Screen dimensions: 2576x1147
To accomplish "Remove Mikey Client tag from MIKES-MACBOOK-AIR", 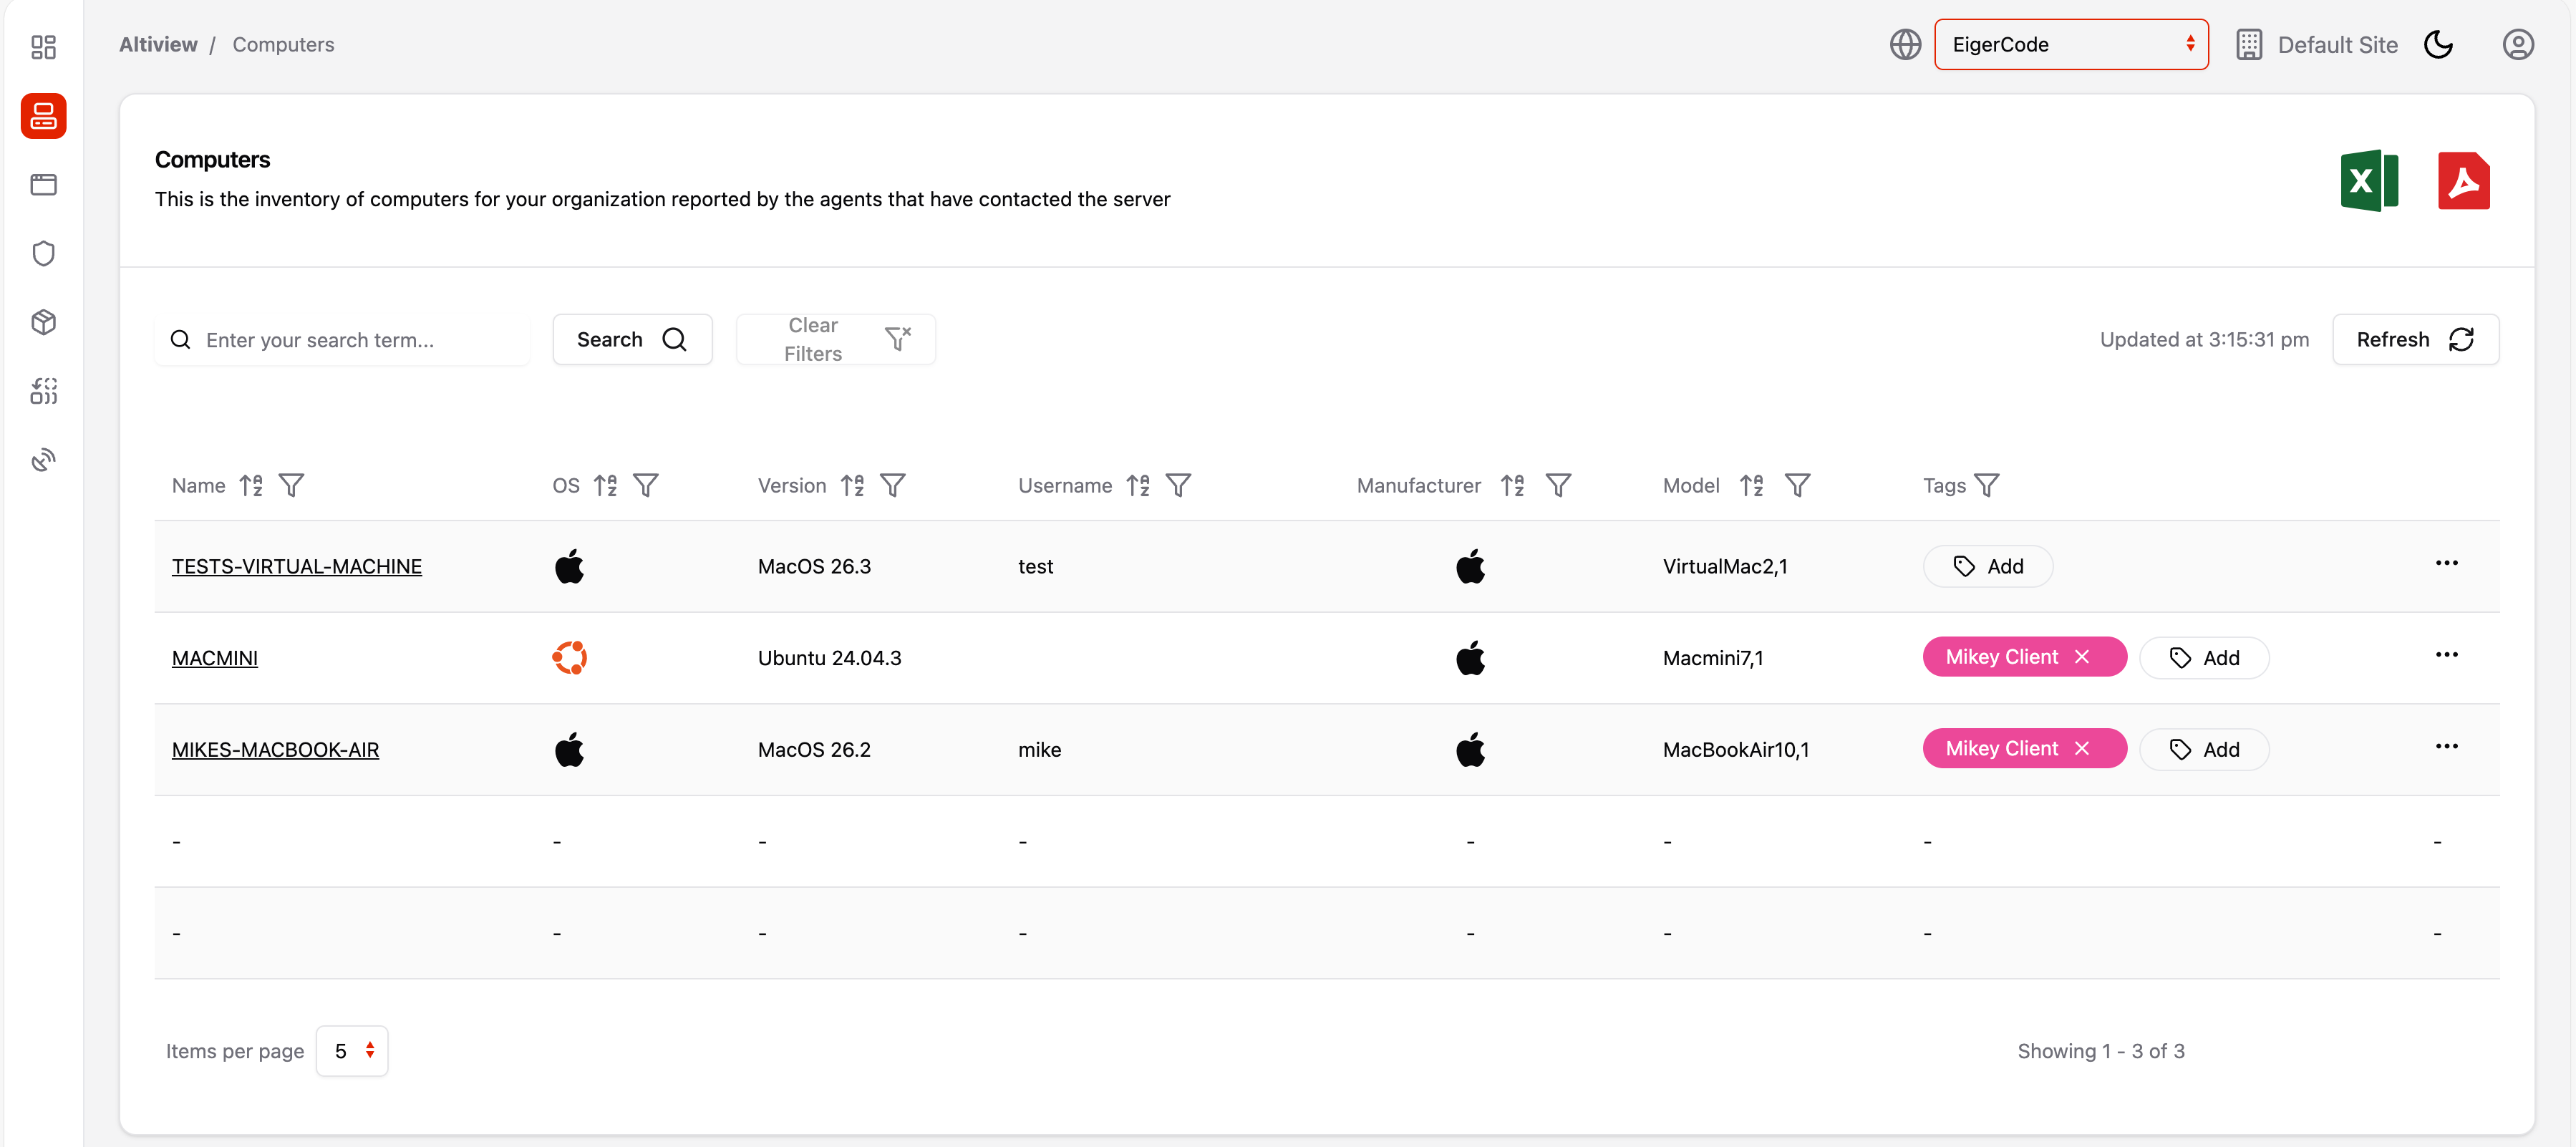I will 2082,749.
